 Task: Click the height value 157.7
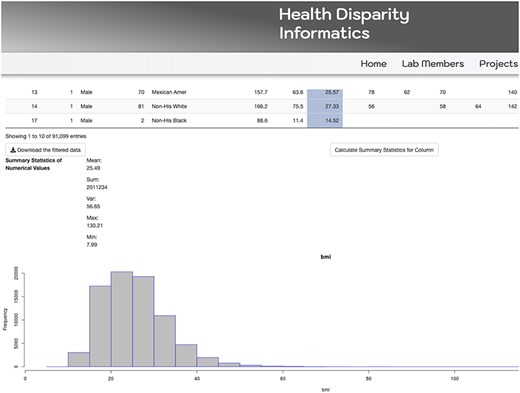tap(261, 92)
